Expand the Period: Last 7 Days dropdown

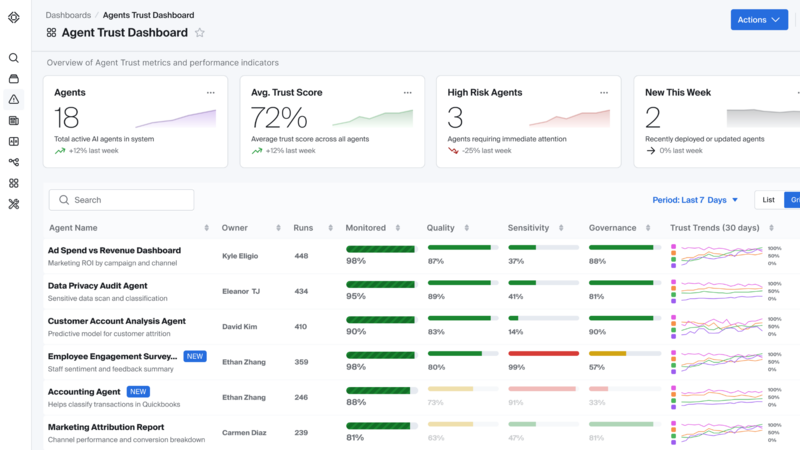[x=694, y=200]
